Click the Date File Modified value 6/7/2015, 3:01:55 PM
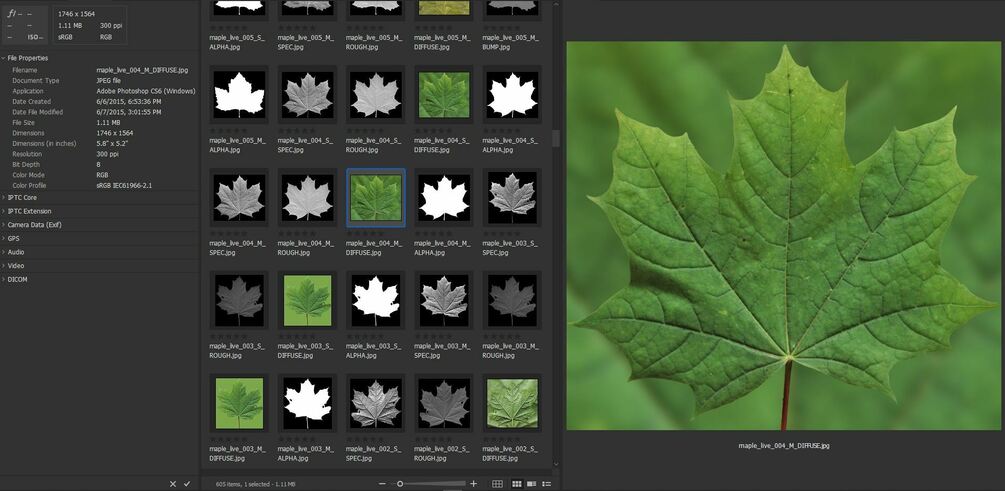1005x491 pixels. (x=129, y=112)
